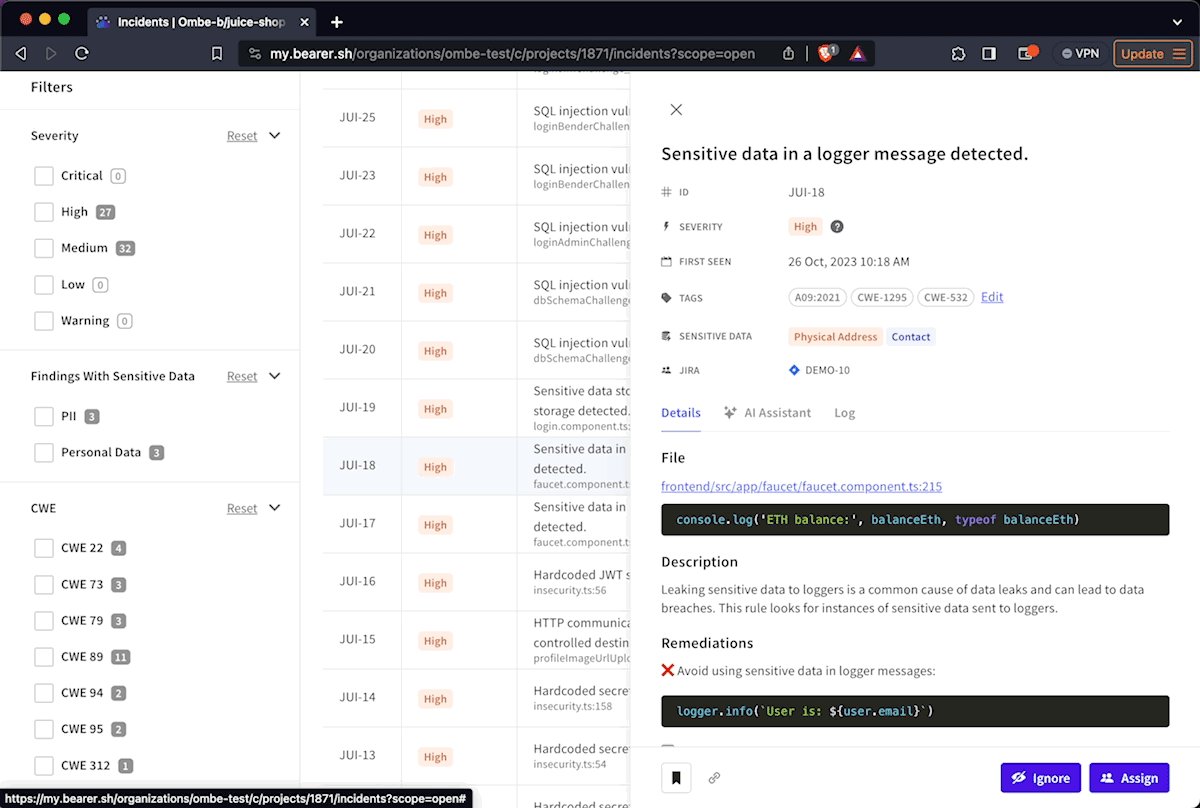Switch to the AI Assistant tab
1200x808 pixels.
point(768,413)
